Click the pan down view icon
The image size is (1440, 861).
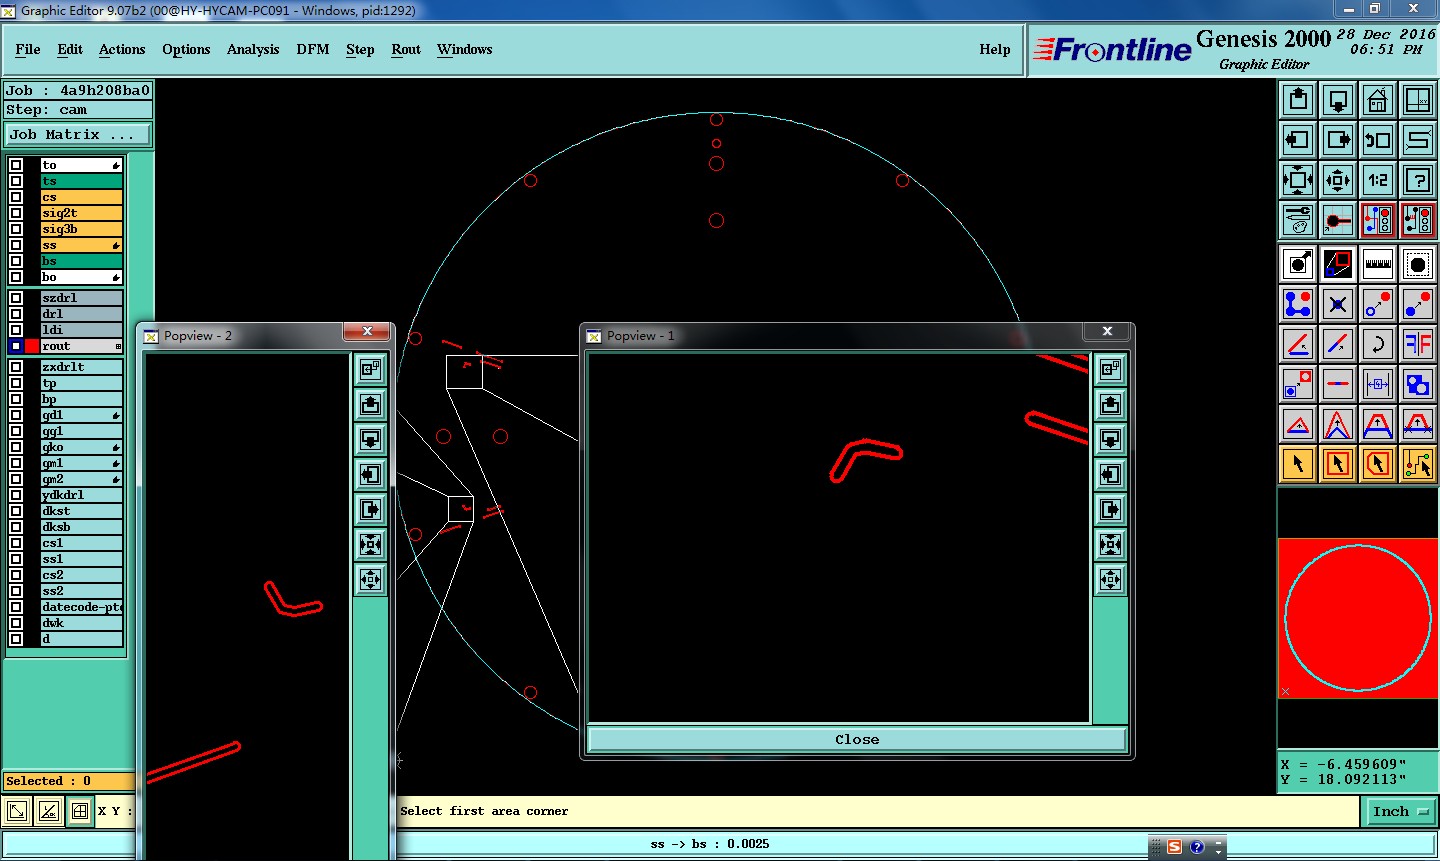(1338, 100)
